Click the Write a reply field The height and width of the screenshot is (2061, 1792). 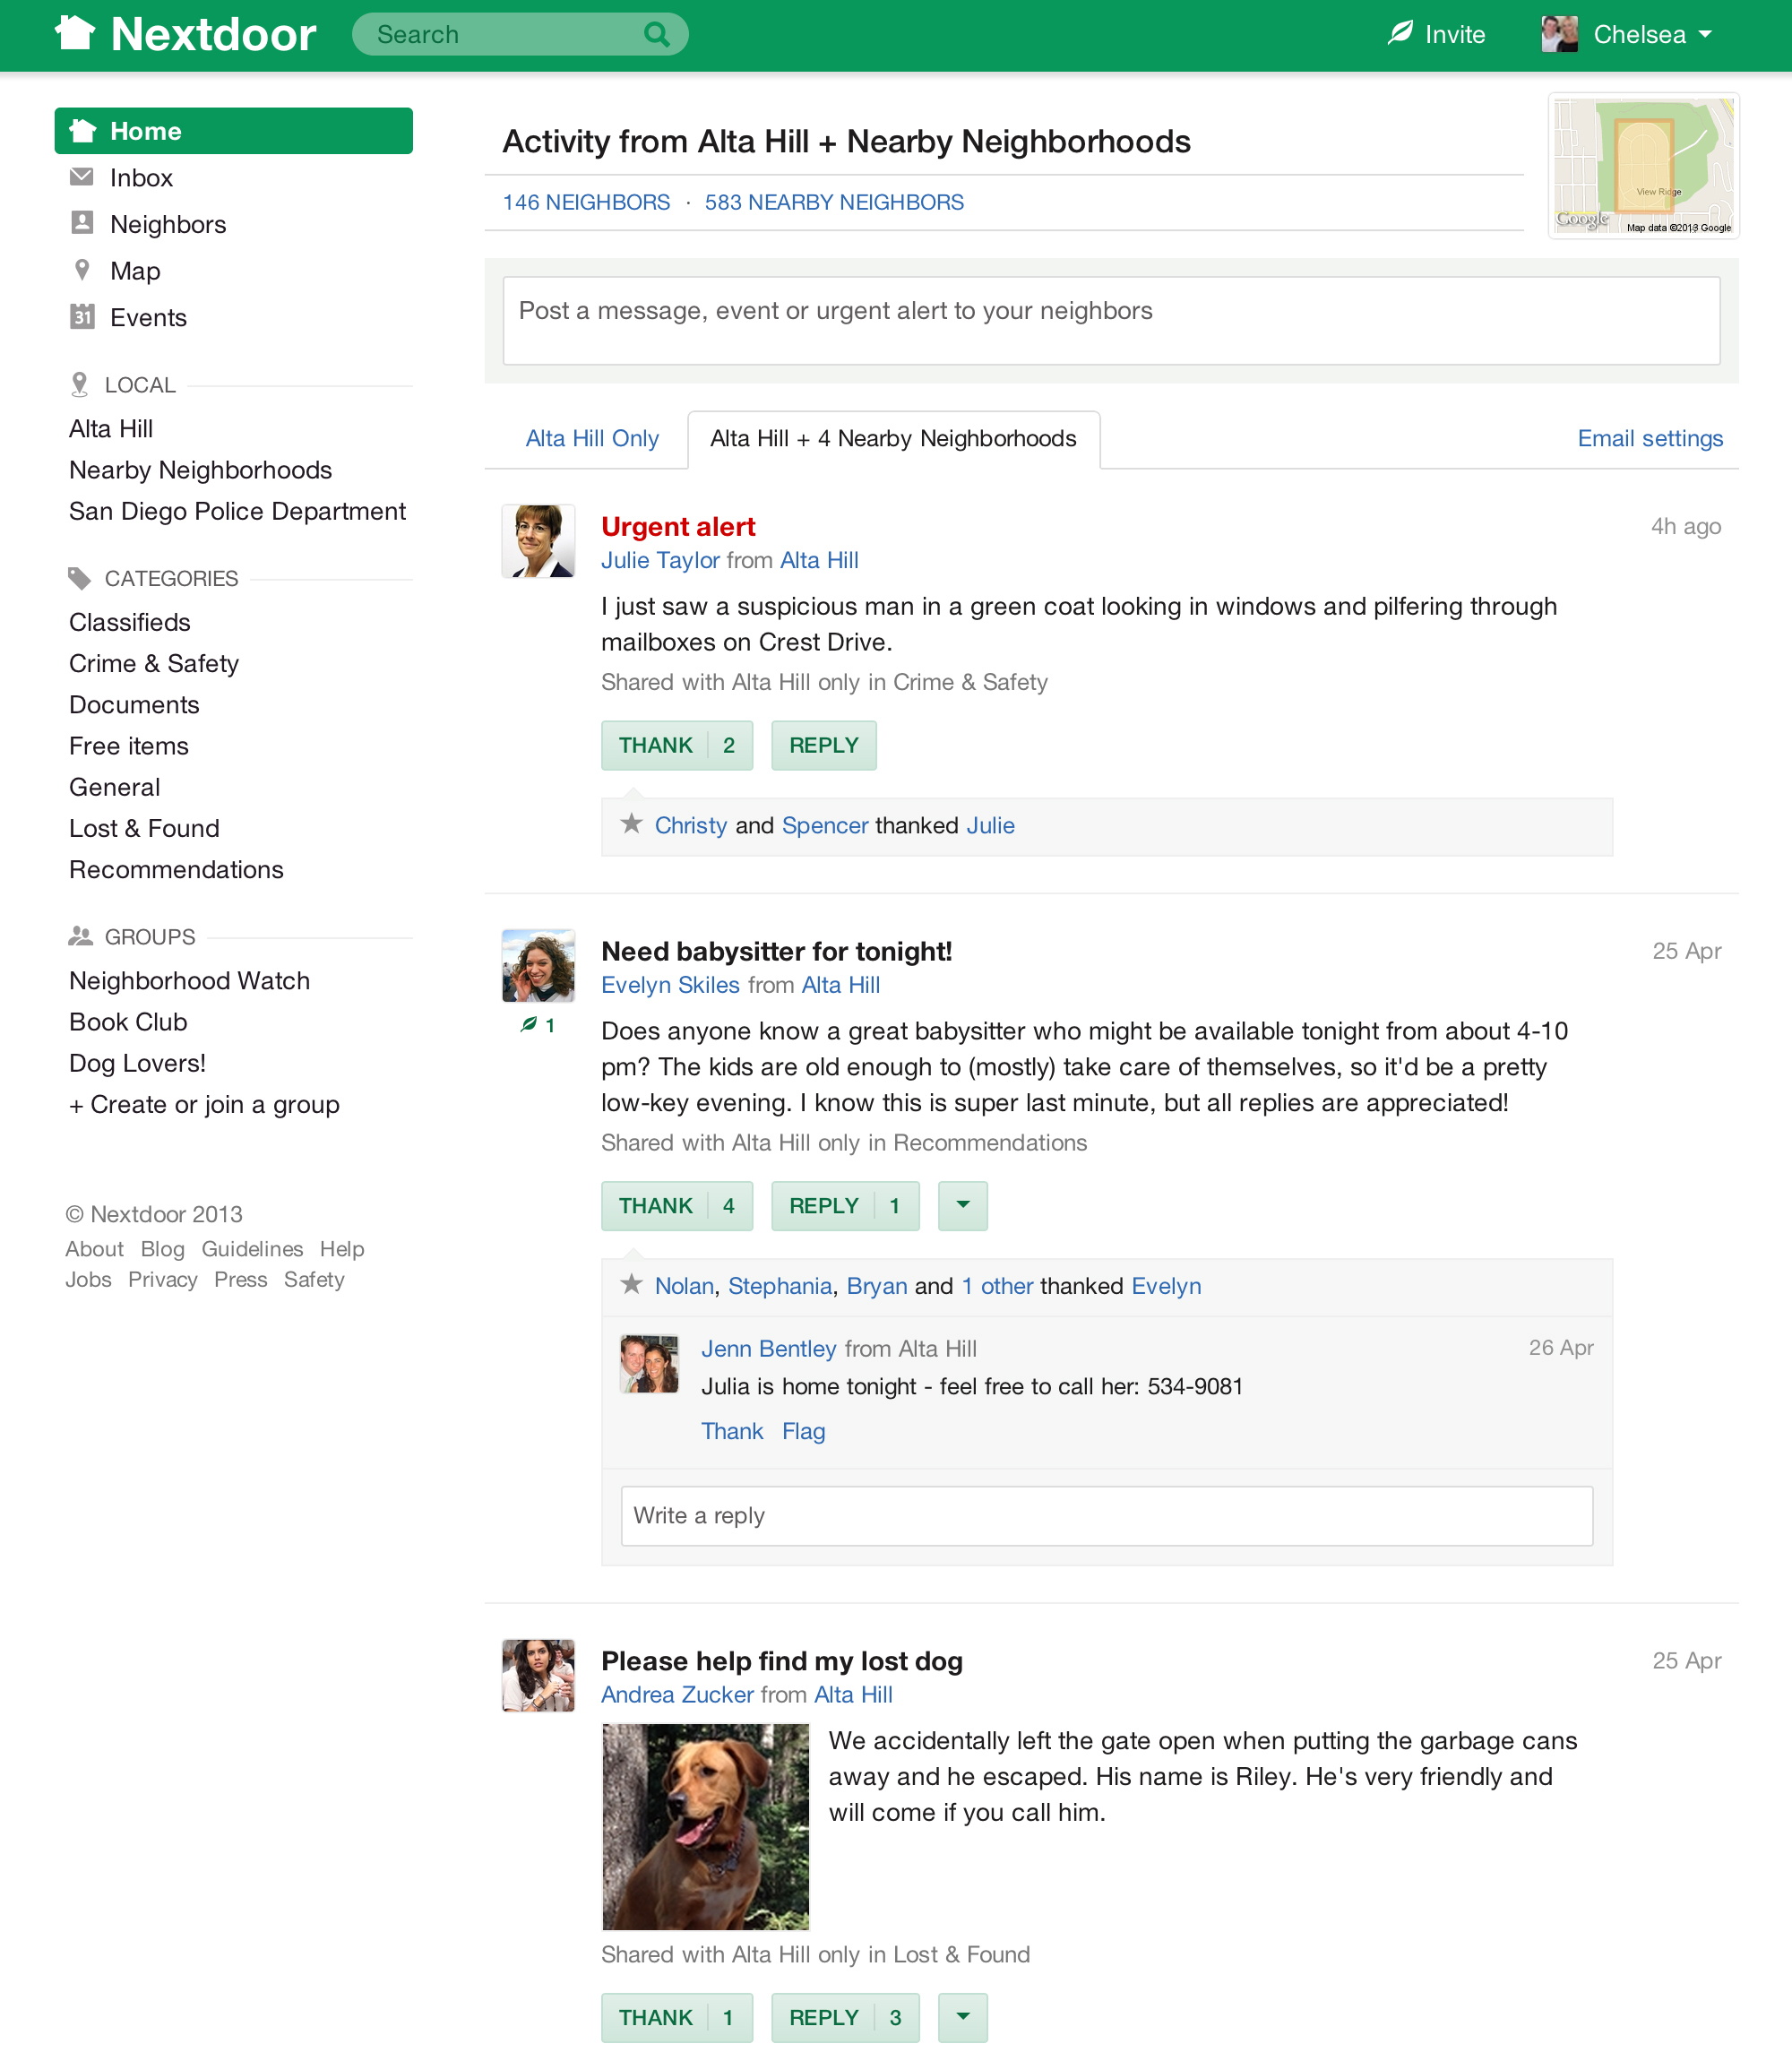coord(1106,1515)
